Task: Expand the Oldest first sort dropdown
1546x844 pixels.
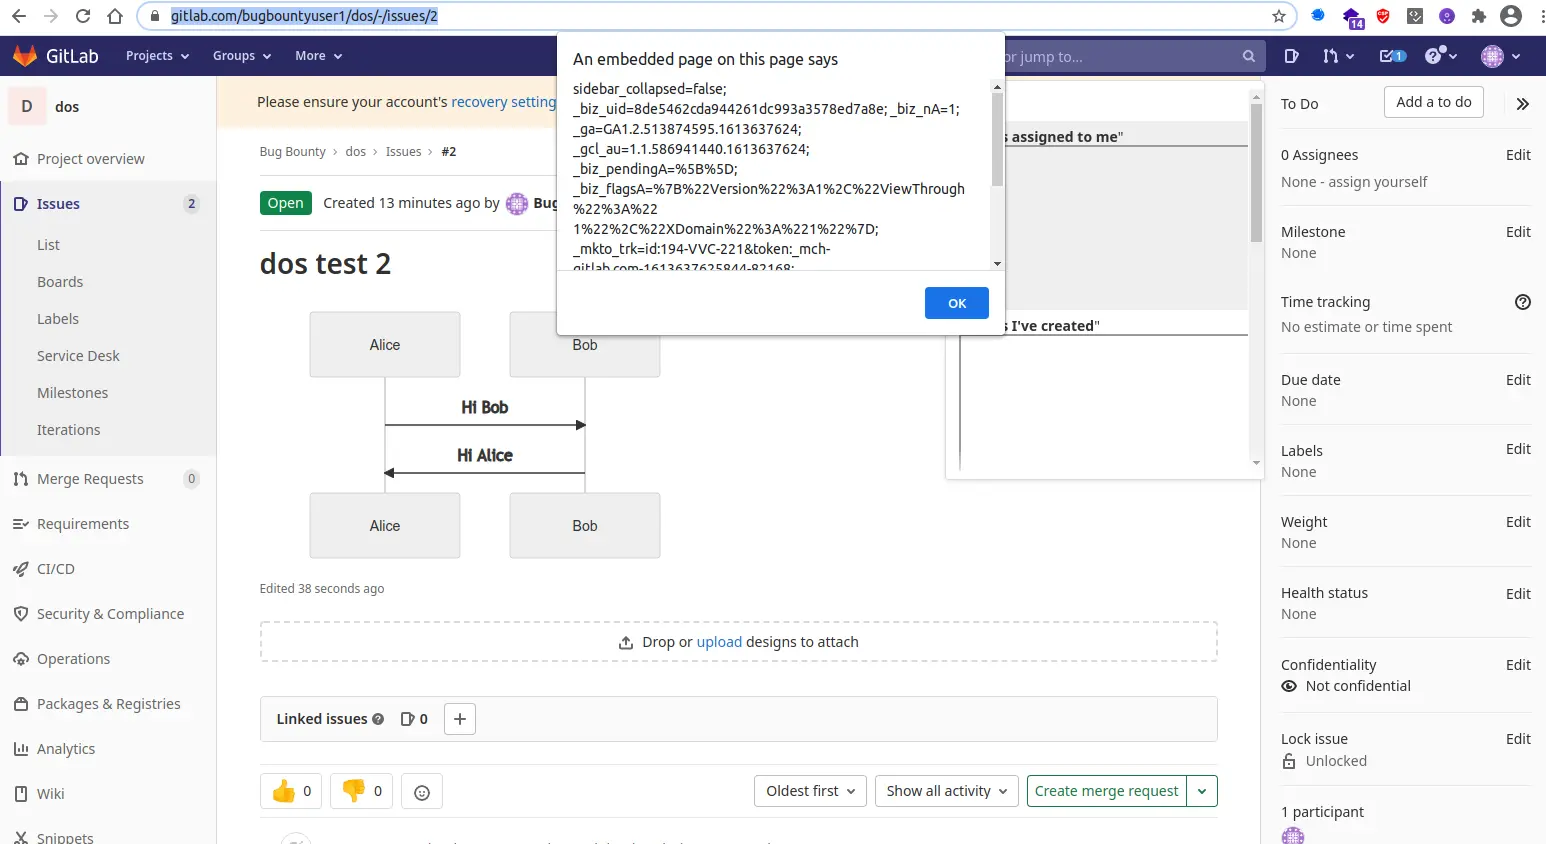Action: pos(810,791)
